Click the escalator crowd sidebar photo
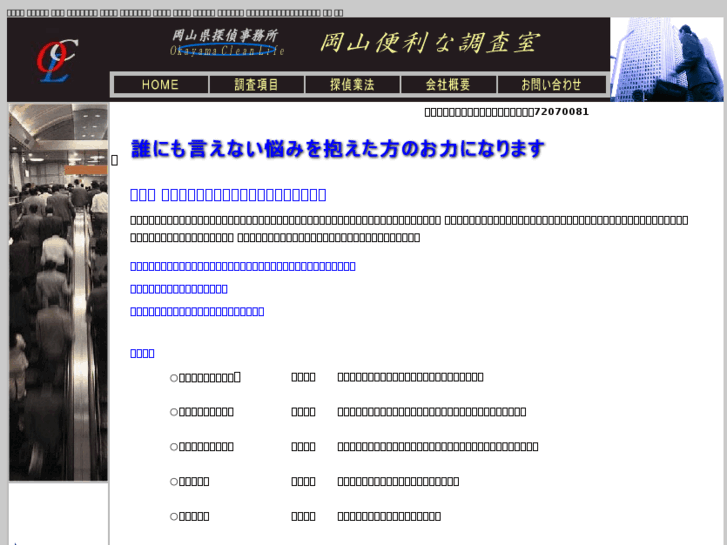The height and width of the screenshot is (545, 727). [x=58, y=292]
